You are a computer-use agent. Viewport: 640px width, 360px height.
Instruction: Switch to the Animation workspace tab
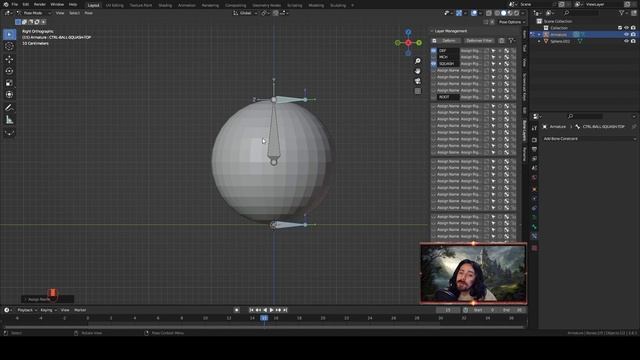coord(187,5)
